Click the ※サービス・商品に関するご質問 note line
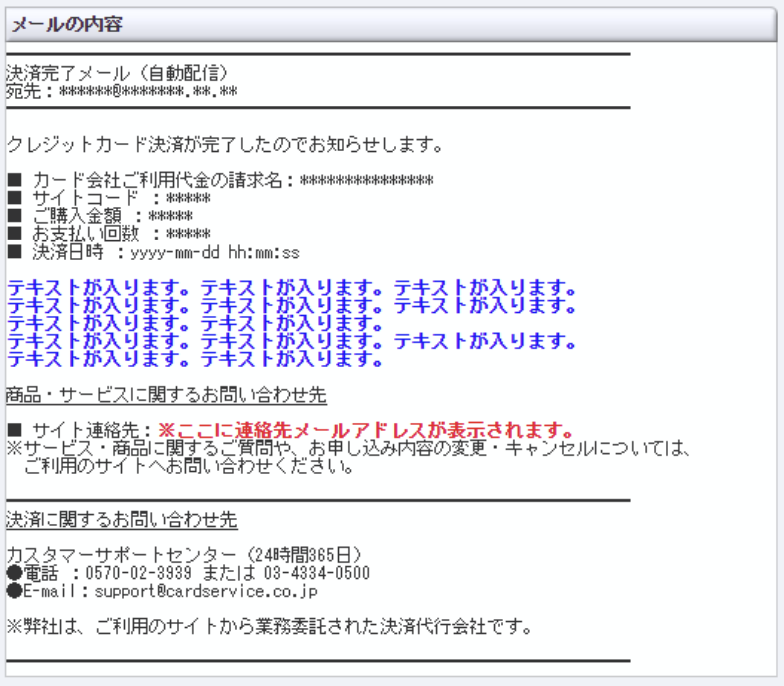784x686 pixels. point(348,448)
